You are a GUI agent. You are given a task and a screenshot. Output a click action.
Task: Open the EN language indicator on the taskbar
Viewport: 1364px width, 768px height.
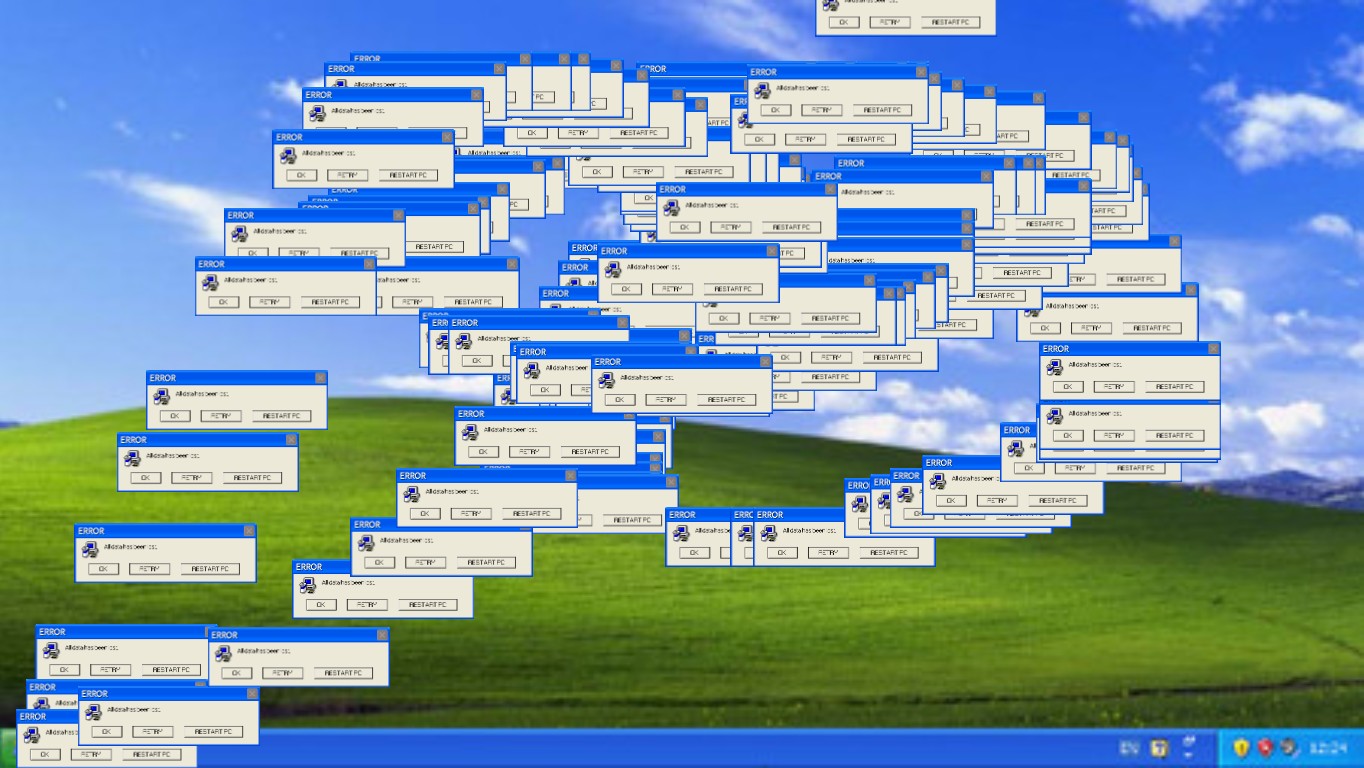pyautogui.click(x=1129, y=748)
